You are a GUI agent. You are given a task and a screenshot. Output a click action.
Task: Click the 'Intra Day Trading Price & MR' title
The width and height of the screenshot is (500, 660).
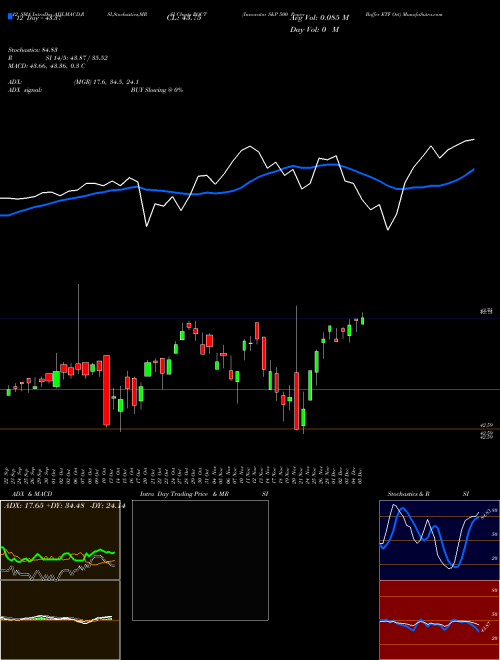coord(184,494)
